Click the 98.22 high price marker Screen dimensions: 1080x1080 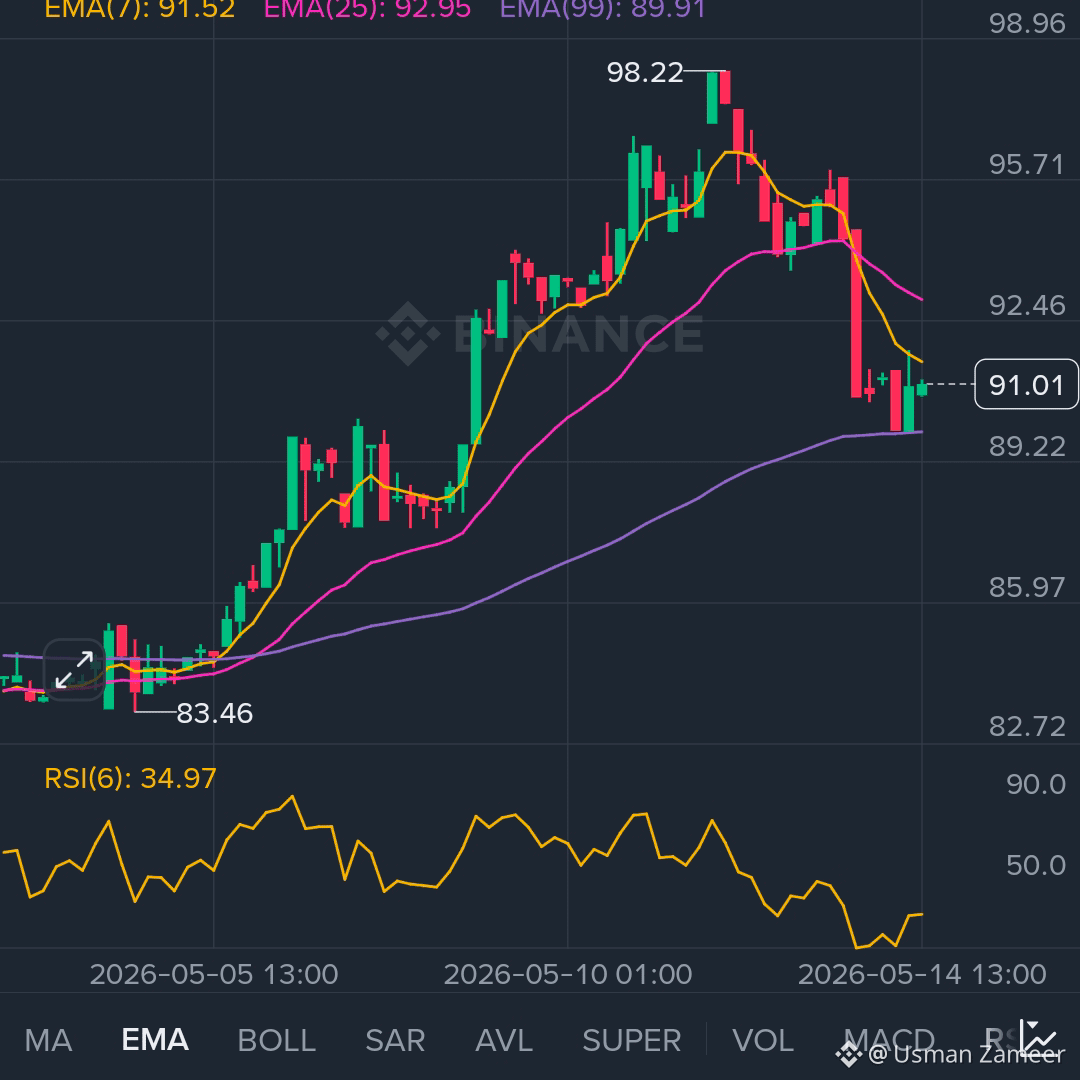(x=645, y=72)
